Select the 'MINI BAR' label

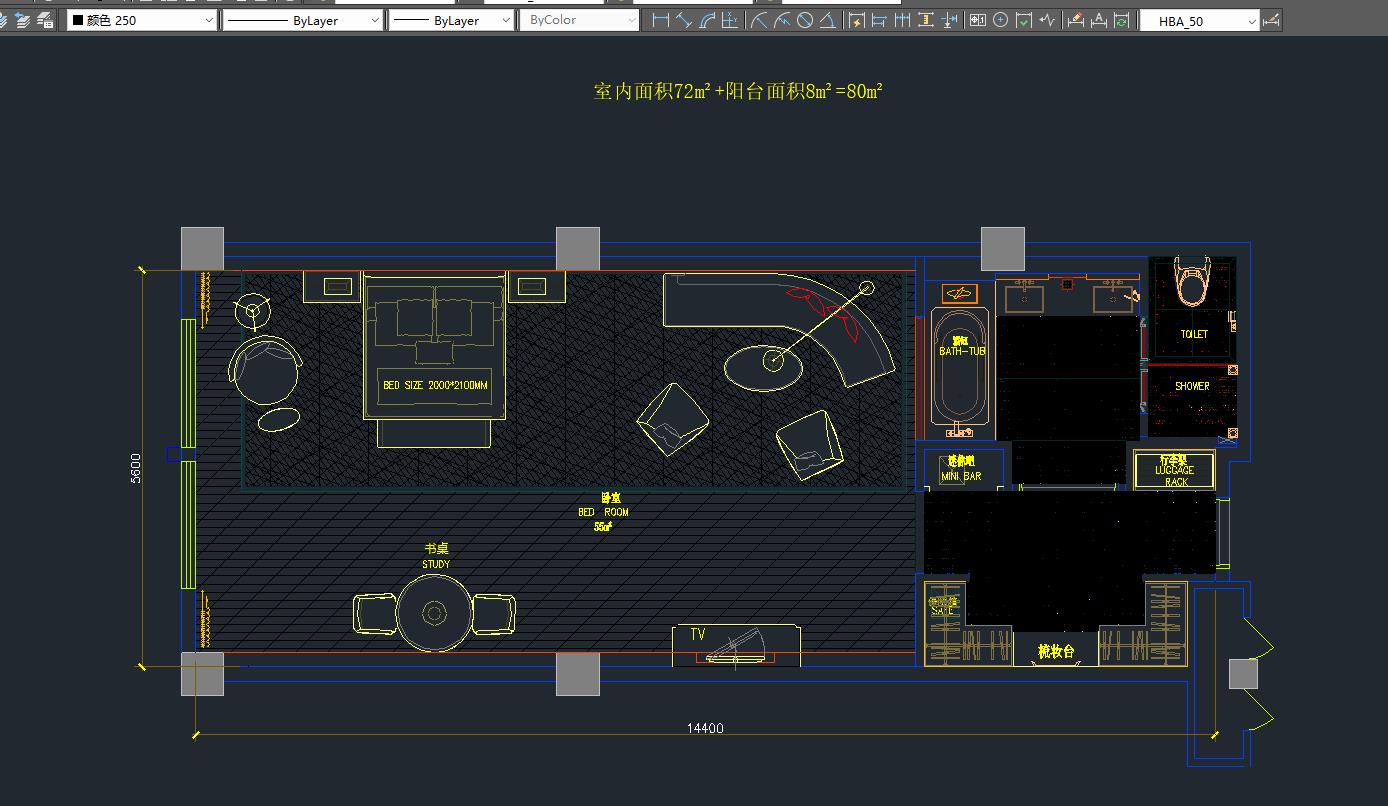961,477
